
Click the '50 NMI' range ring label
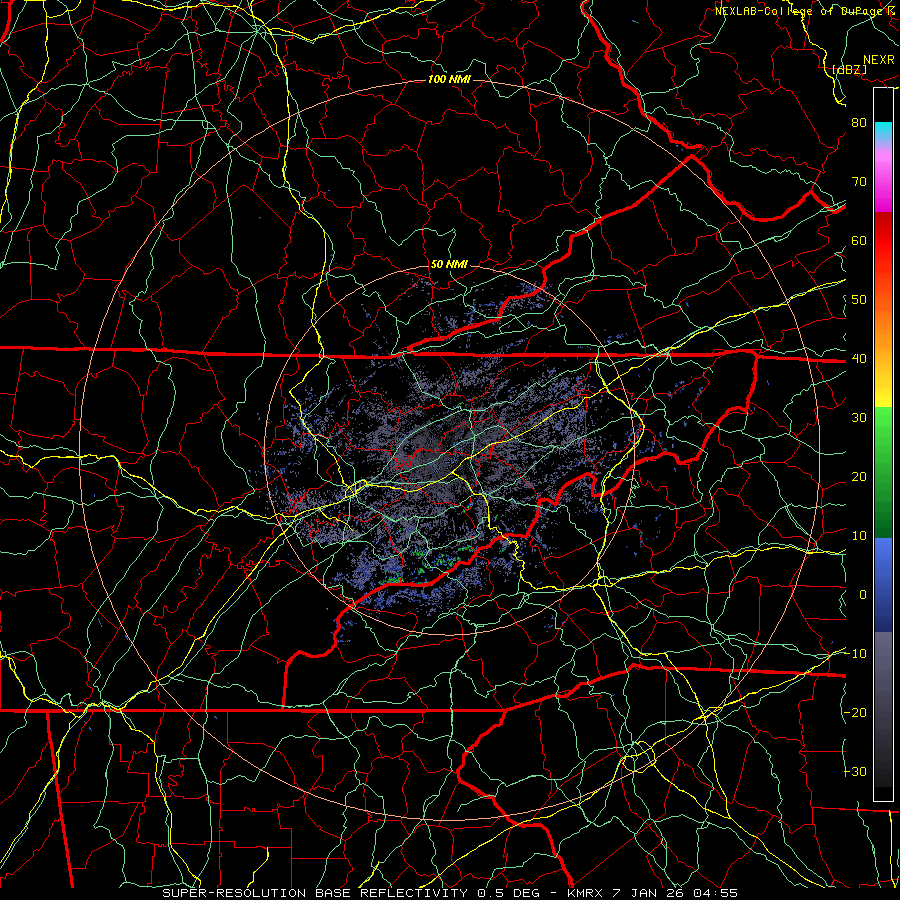[x=449, y=264]
